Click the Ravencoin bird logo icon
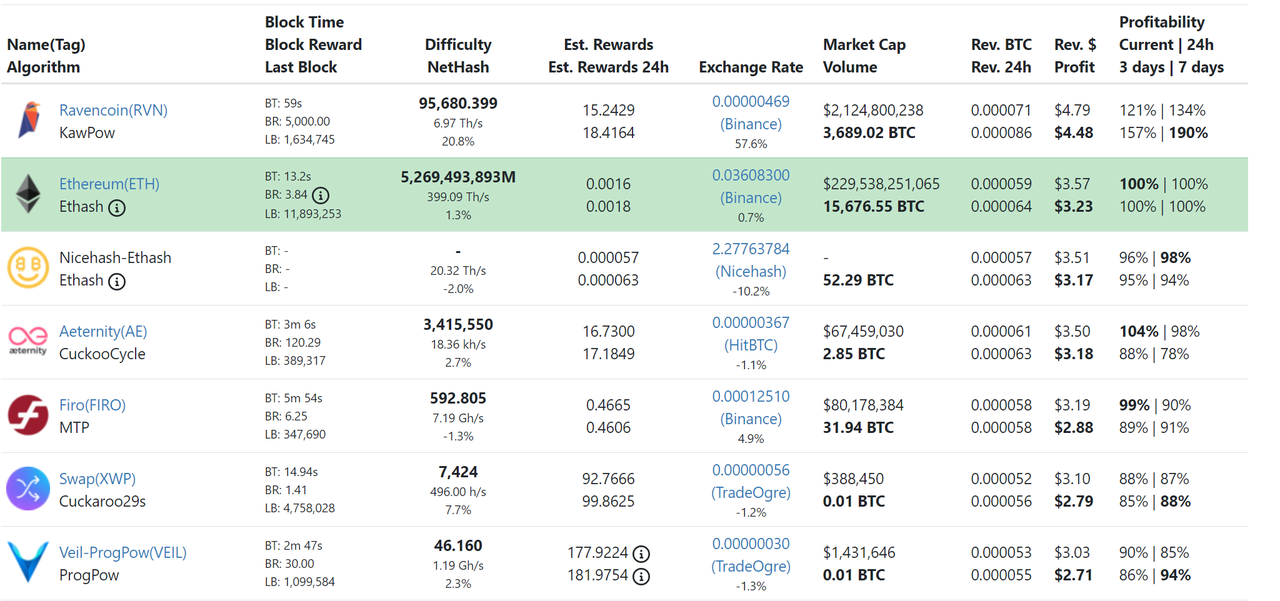Image resolution: width=1280 pixels, height=601 pixels. 29,120
